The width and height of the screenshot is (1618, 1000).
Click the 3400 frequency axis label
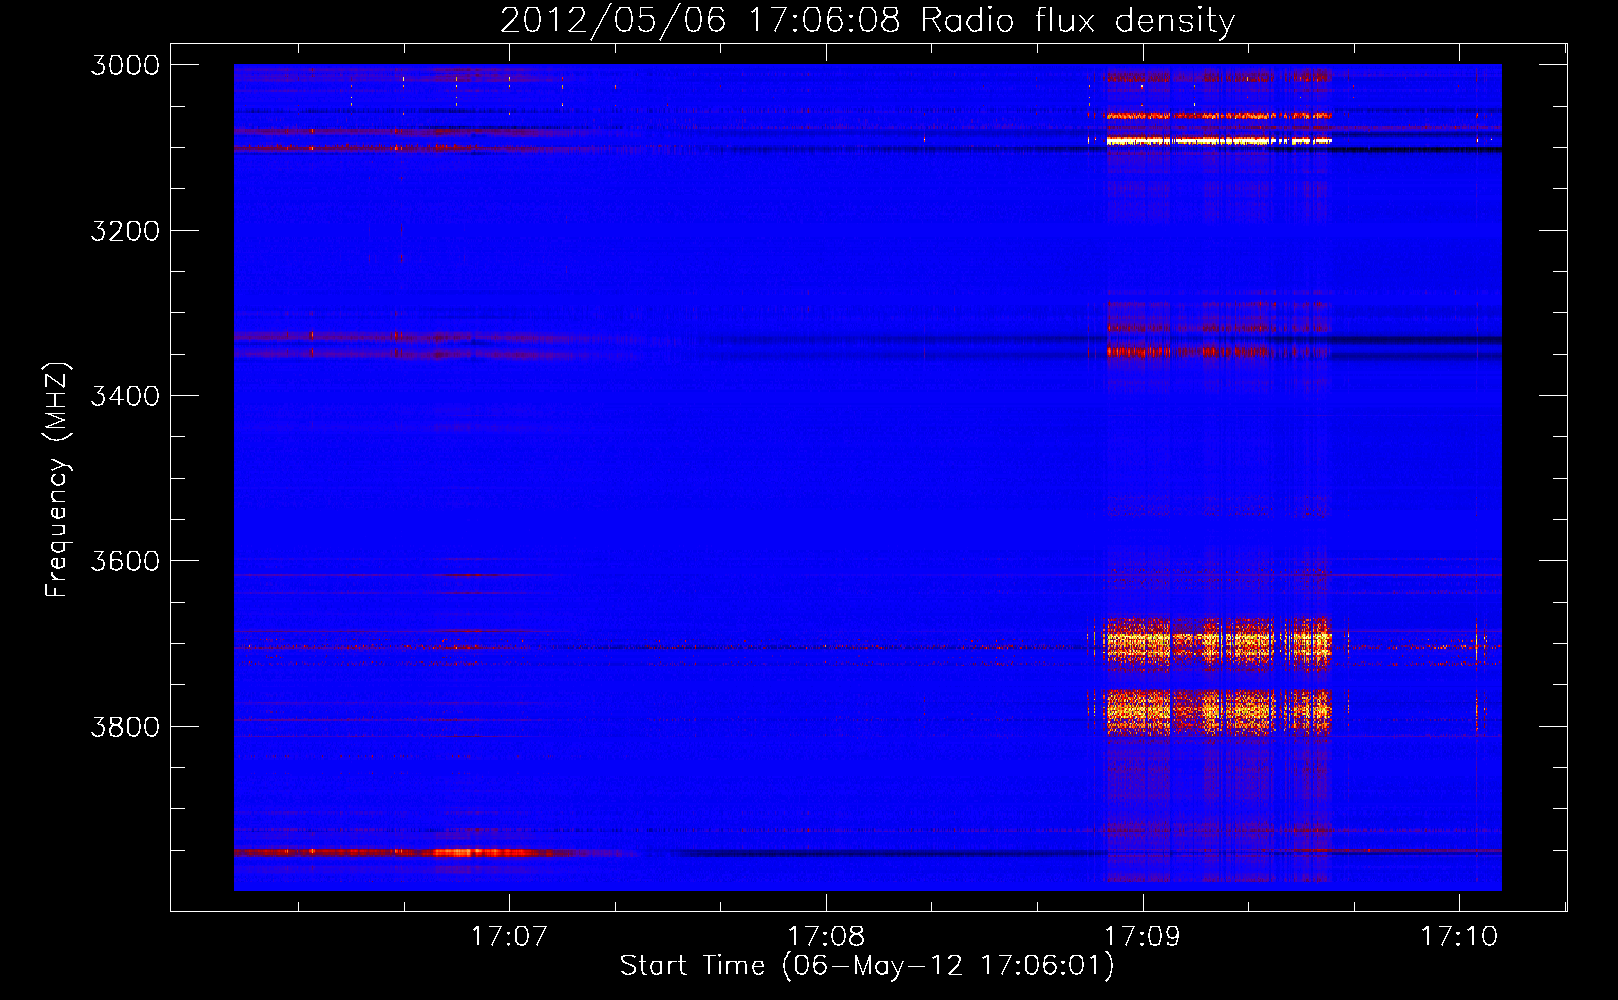(125, 396)
